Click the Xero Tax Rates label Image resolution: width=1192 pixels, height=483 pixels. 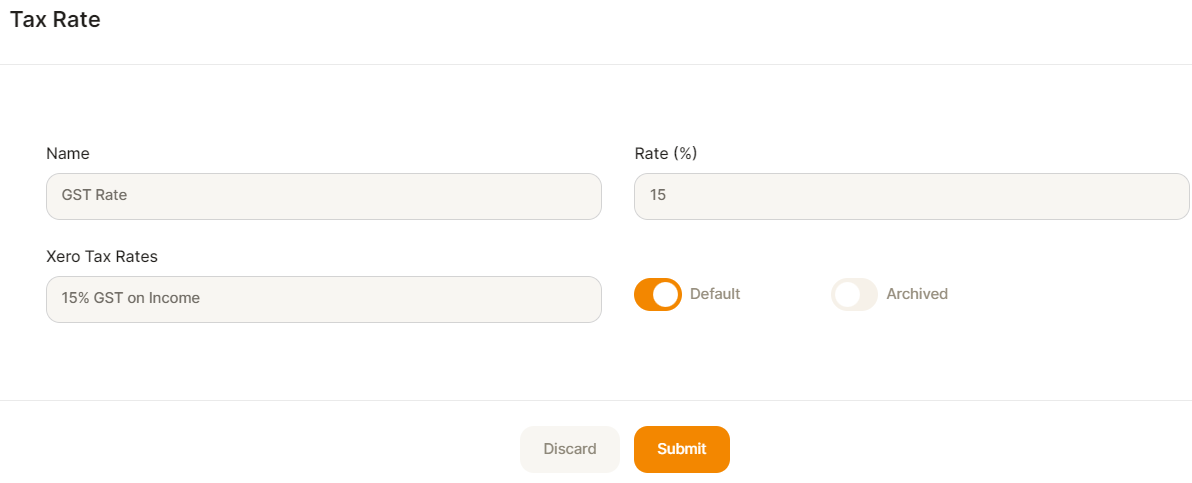tap(102, 256)
